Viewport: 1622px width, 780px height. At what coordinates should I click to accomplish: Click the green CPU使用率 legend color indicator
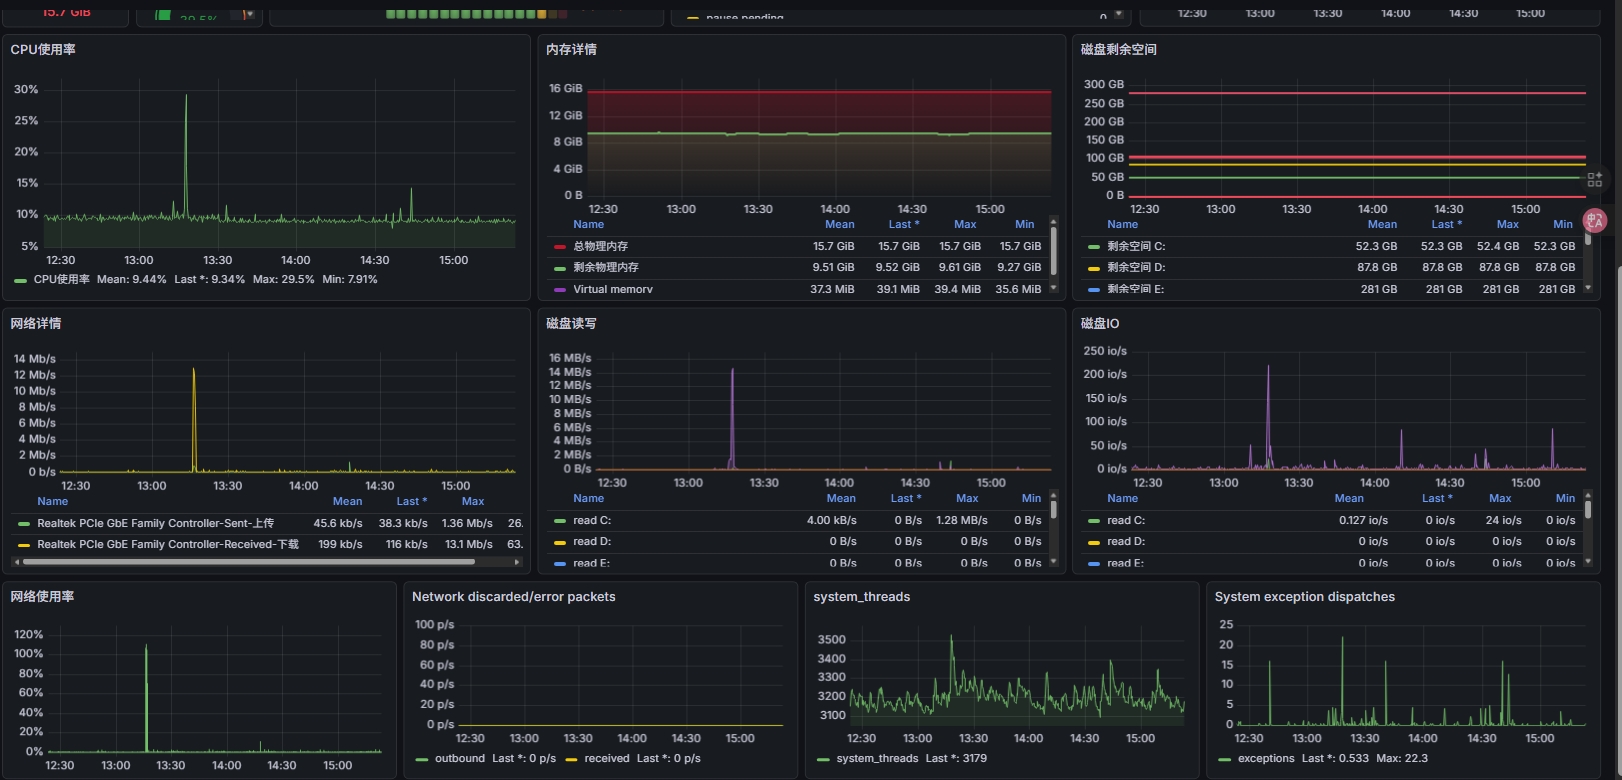point(20,280)
